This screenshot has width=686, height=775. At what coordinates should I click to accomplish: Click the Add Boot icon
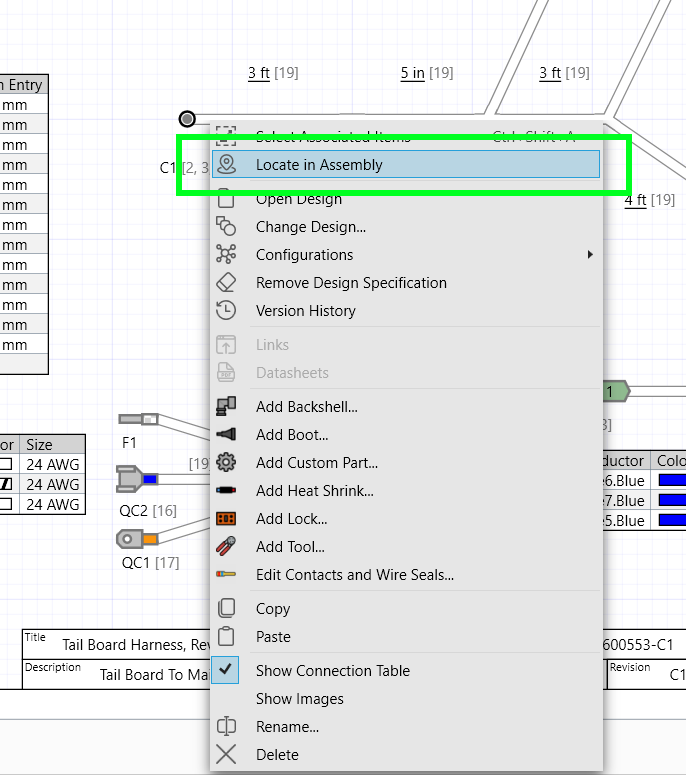click(226, 434)
